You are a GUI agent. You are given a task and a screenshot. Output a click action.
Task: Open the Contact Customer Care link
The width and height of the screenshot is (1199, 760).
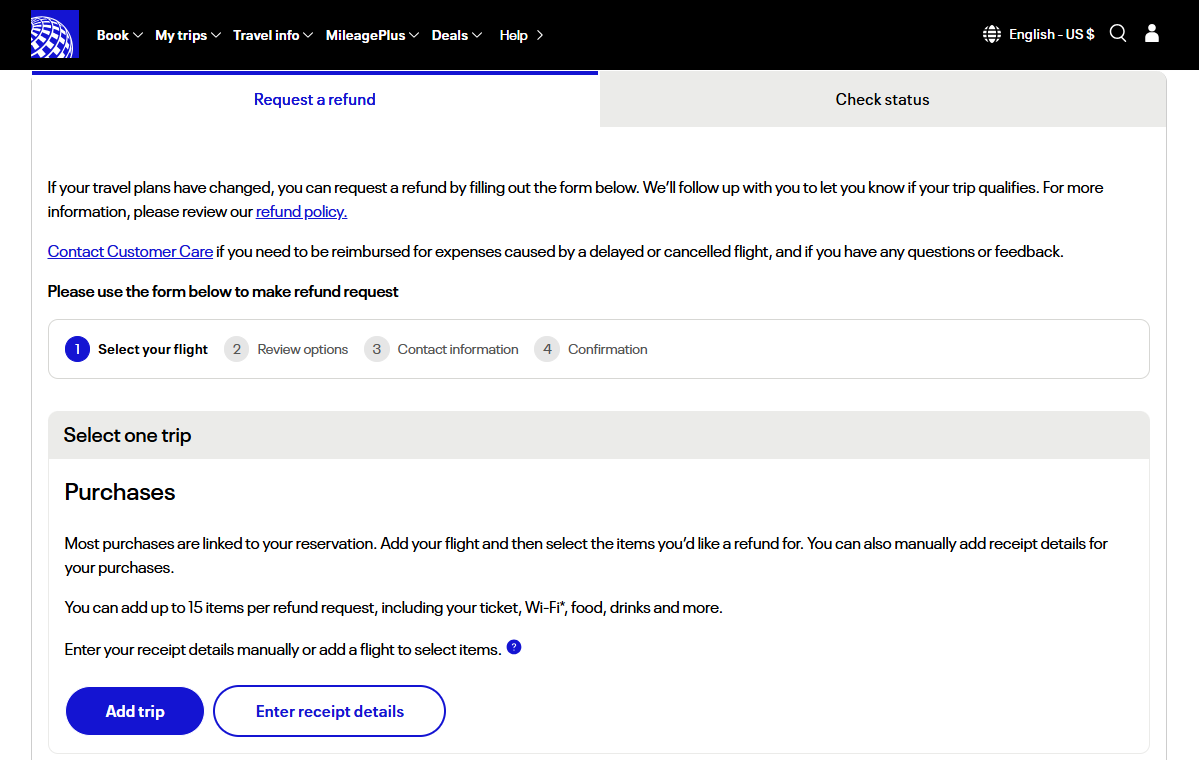130,252
